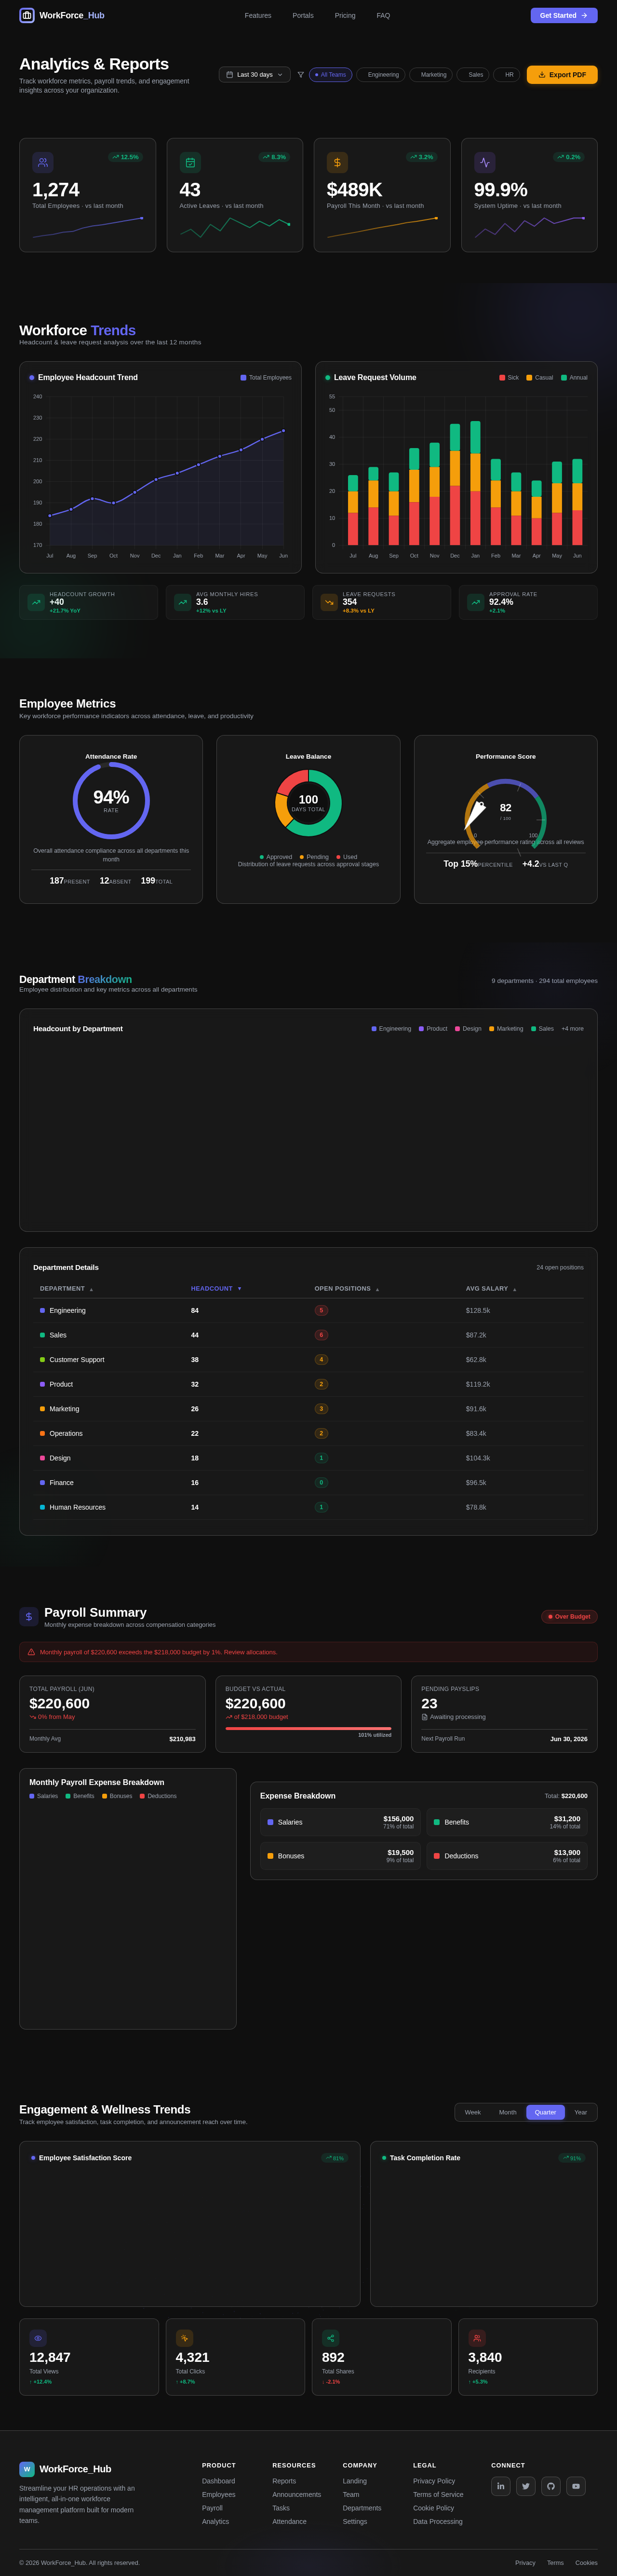The image size is (617, 2576).
Task: Click the Avg Monthly Hires trend icon
Action: (x=183, y=602)
